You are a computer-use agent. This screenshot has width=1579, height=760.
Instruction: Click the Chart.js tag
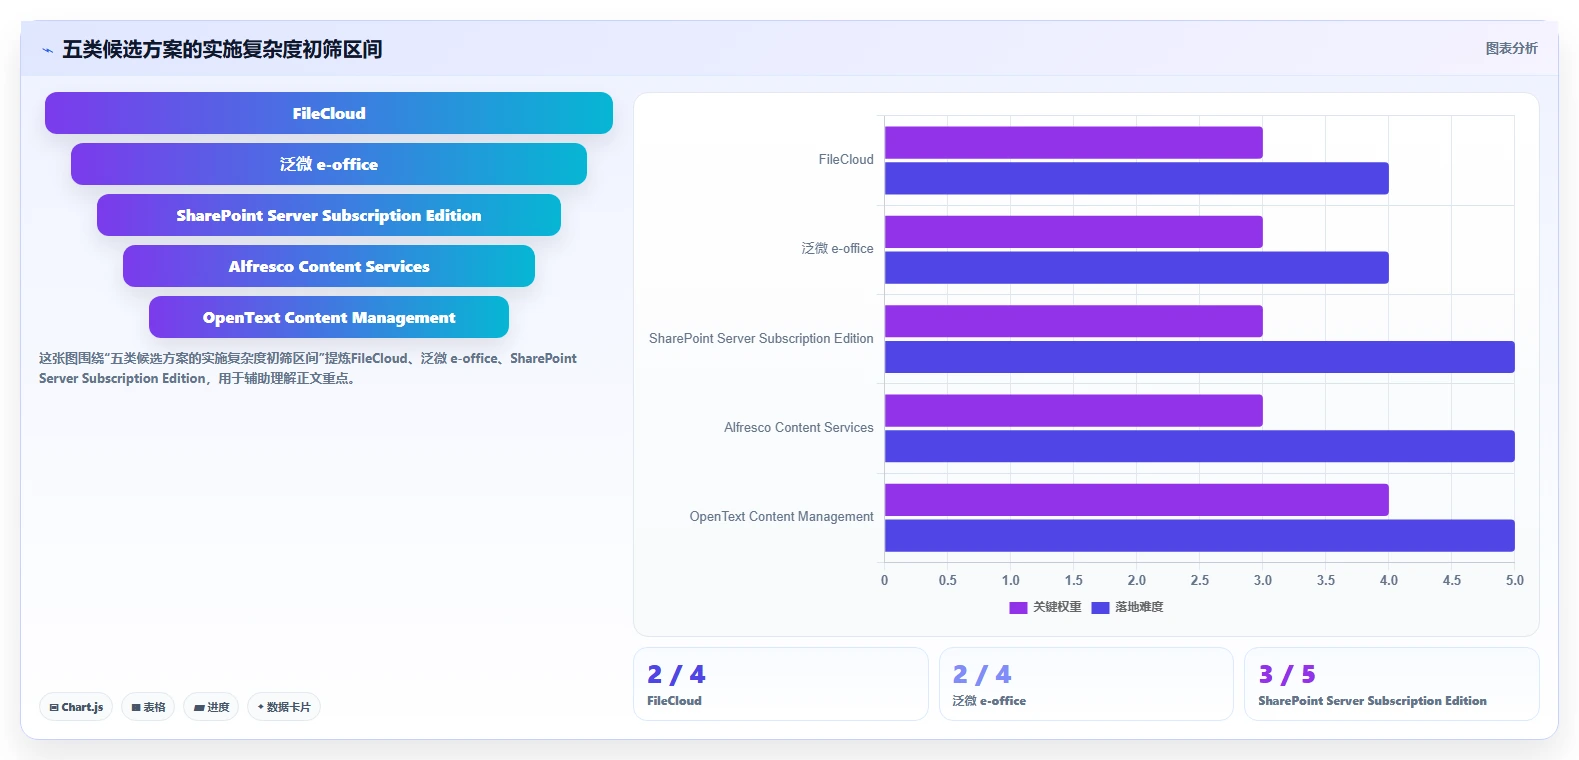(x=76, y=707)
